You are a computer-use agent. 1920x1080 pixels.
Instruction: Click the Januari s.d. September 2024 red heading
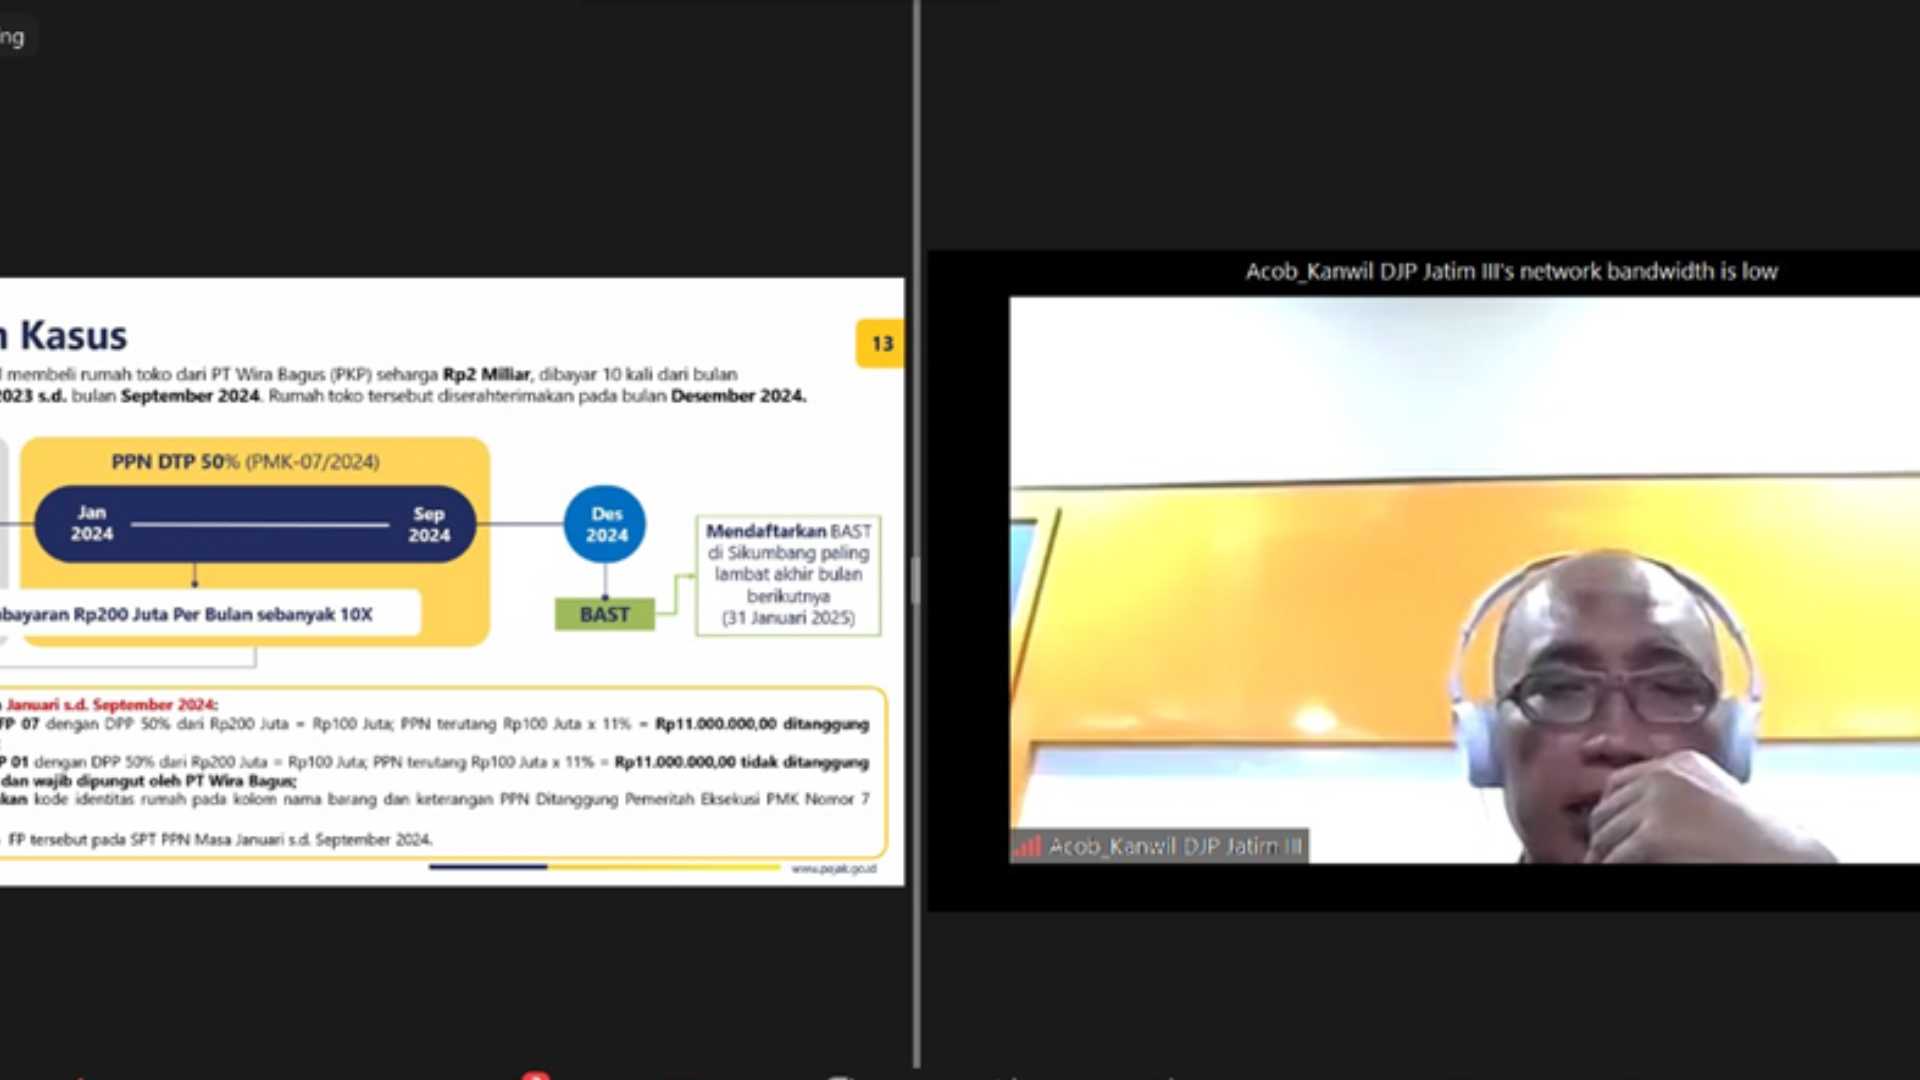click(x=111, y=704)
